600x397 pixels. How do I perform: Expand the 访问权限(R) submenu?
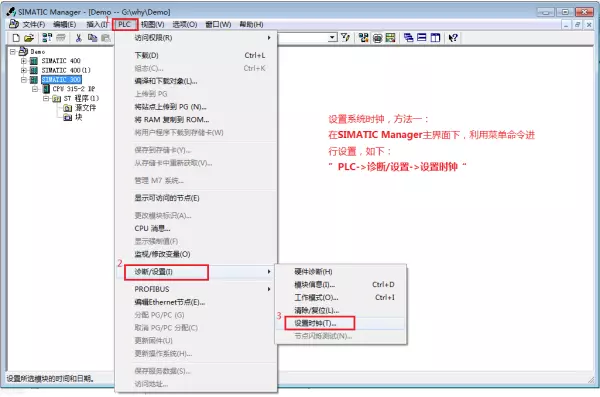tap(196, 38)
